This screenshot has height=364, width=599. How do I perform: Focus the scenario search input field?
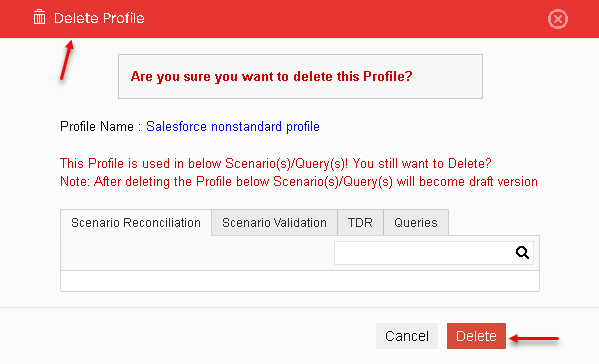pos(424,252)
